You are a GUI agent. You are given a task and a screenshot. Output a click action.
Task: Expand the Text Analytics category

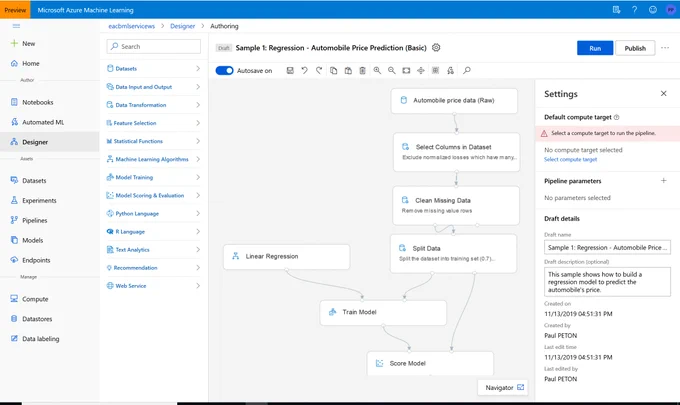[154, 250]
